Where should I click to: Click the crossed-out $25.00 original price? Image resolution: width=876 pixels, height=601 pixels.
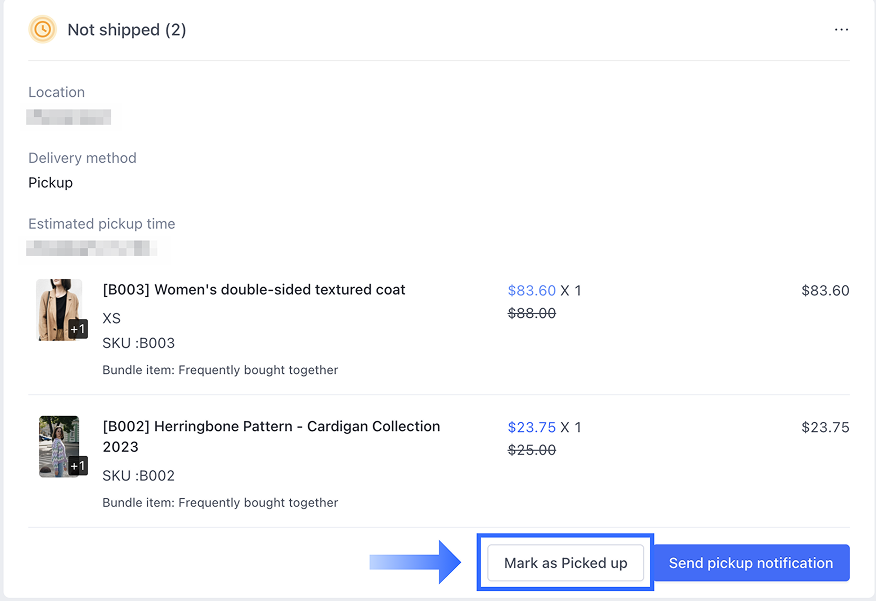531,451
